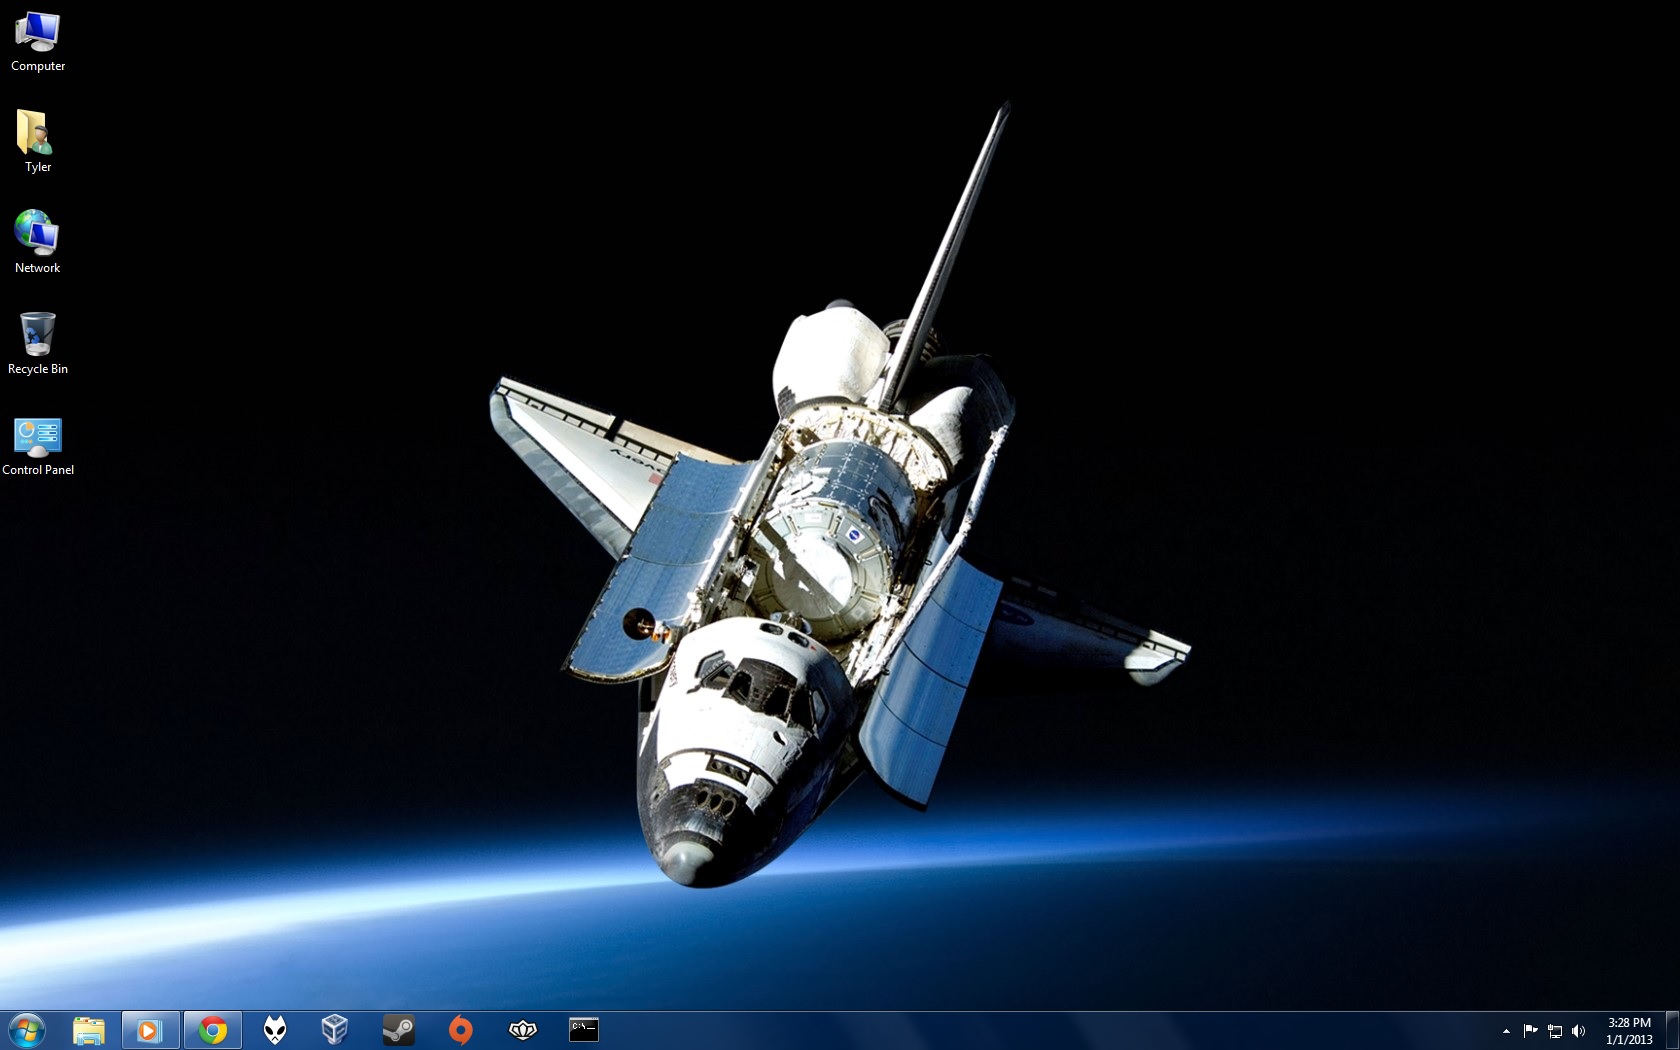Click the clock showing 3:28 PM

pos(1629,1031)
